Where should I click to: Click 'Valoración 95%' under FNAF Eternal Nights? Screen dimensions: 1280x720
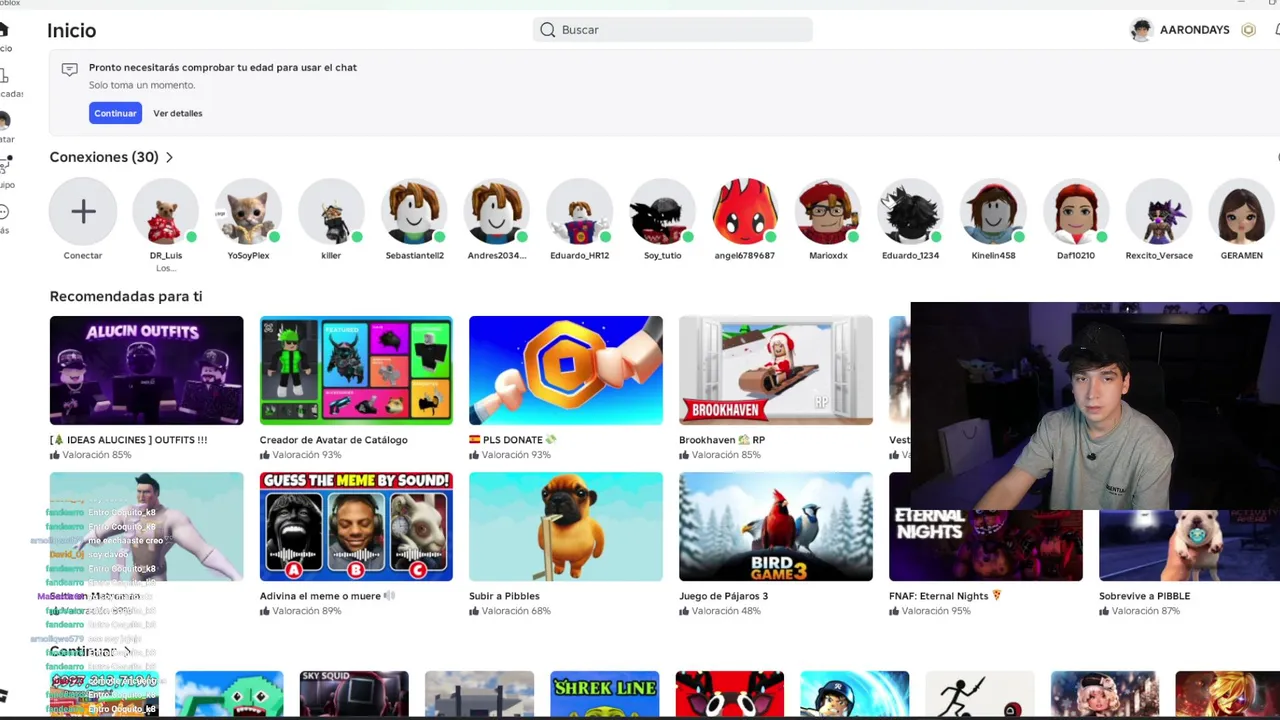(x=936, y=611)
